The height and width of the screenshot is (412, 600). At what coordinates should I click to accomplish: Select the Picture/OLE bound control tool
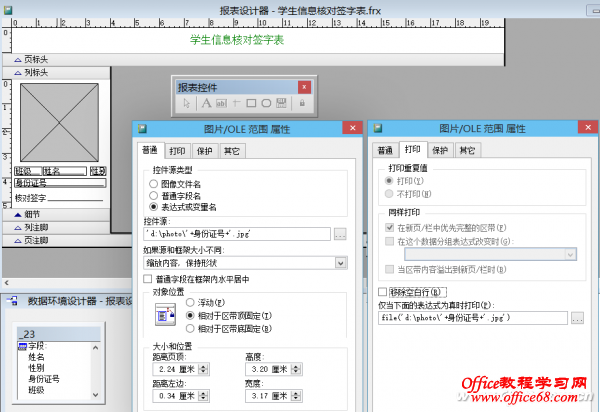point(281,103)
